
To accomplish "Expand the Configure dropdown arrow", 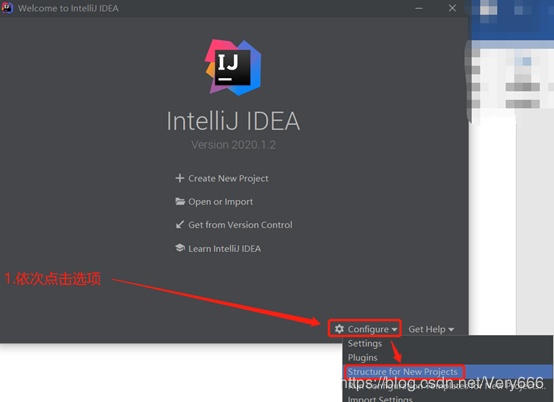I will click(394, 330).
